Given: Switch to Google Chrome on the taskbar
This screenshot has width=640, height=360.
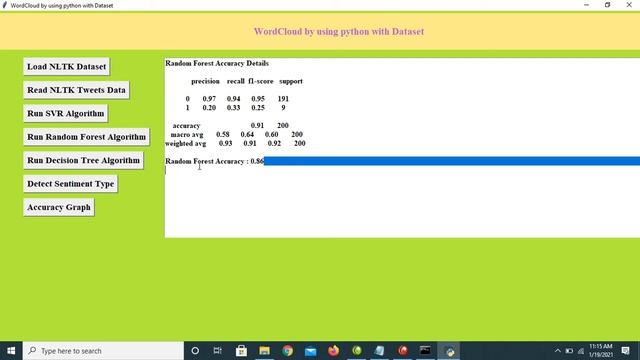Looking at the screenshot, I should point(287,351).
